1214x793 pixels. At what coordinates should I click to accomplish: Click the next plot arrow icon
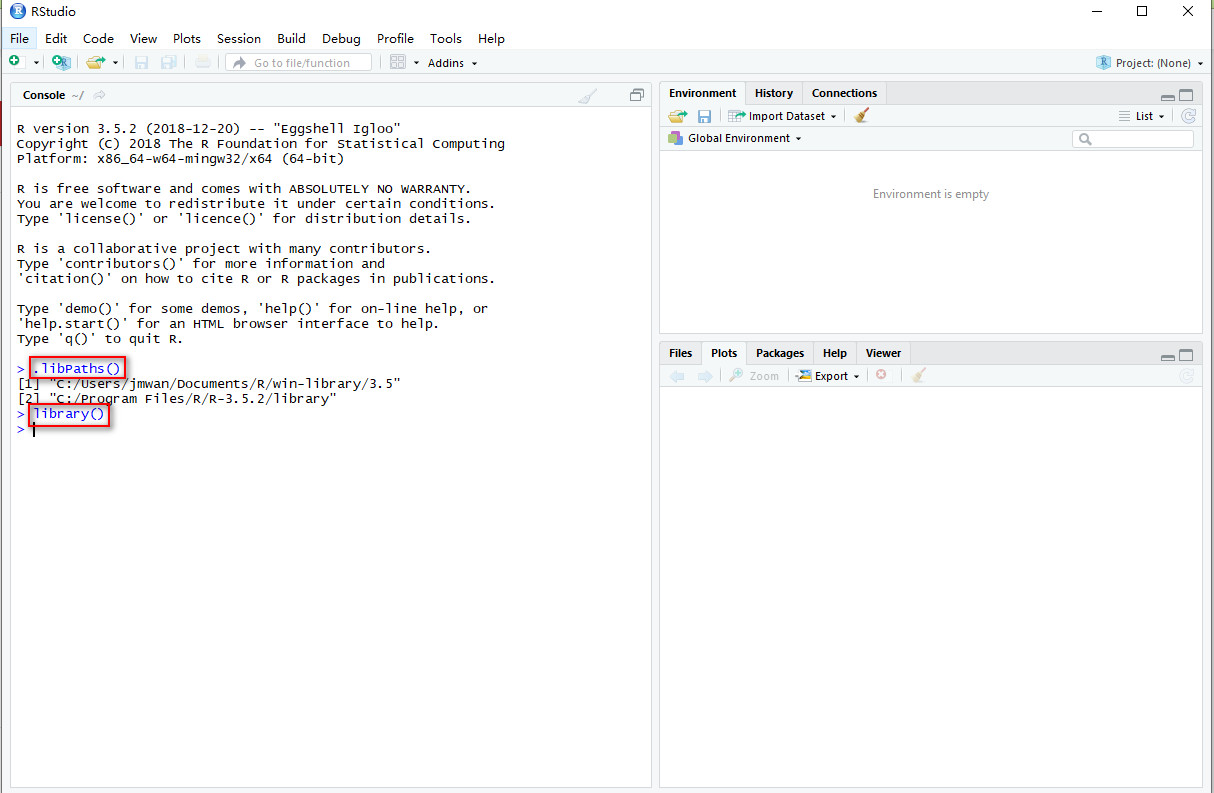click(704, 376)
